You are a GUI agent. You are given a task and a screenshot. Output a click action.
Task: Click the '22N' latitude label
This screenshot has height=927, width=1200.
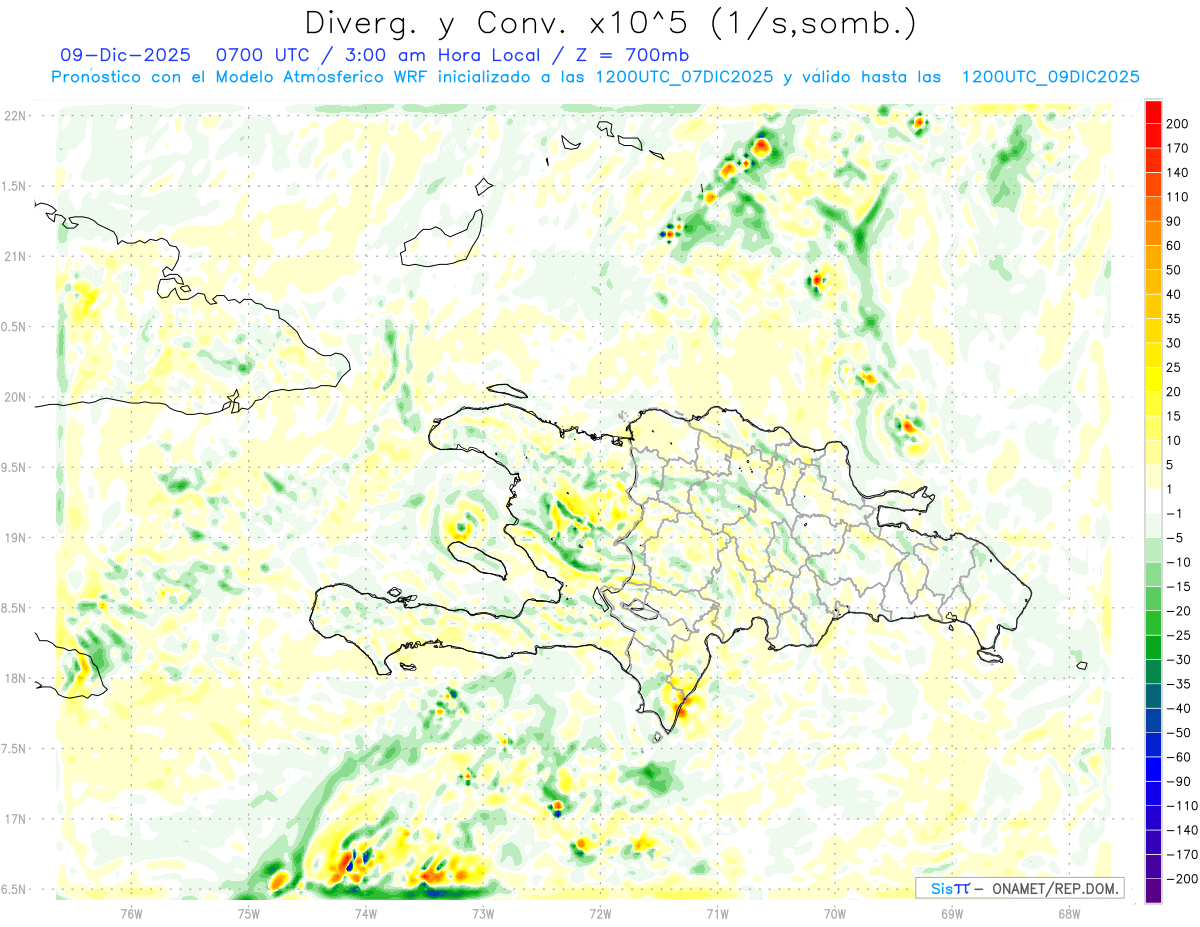point(15,116)
